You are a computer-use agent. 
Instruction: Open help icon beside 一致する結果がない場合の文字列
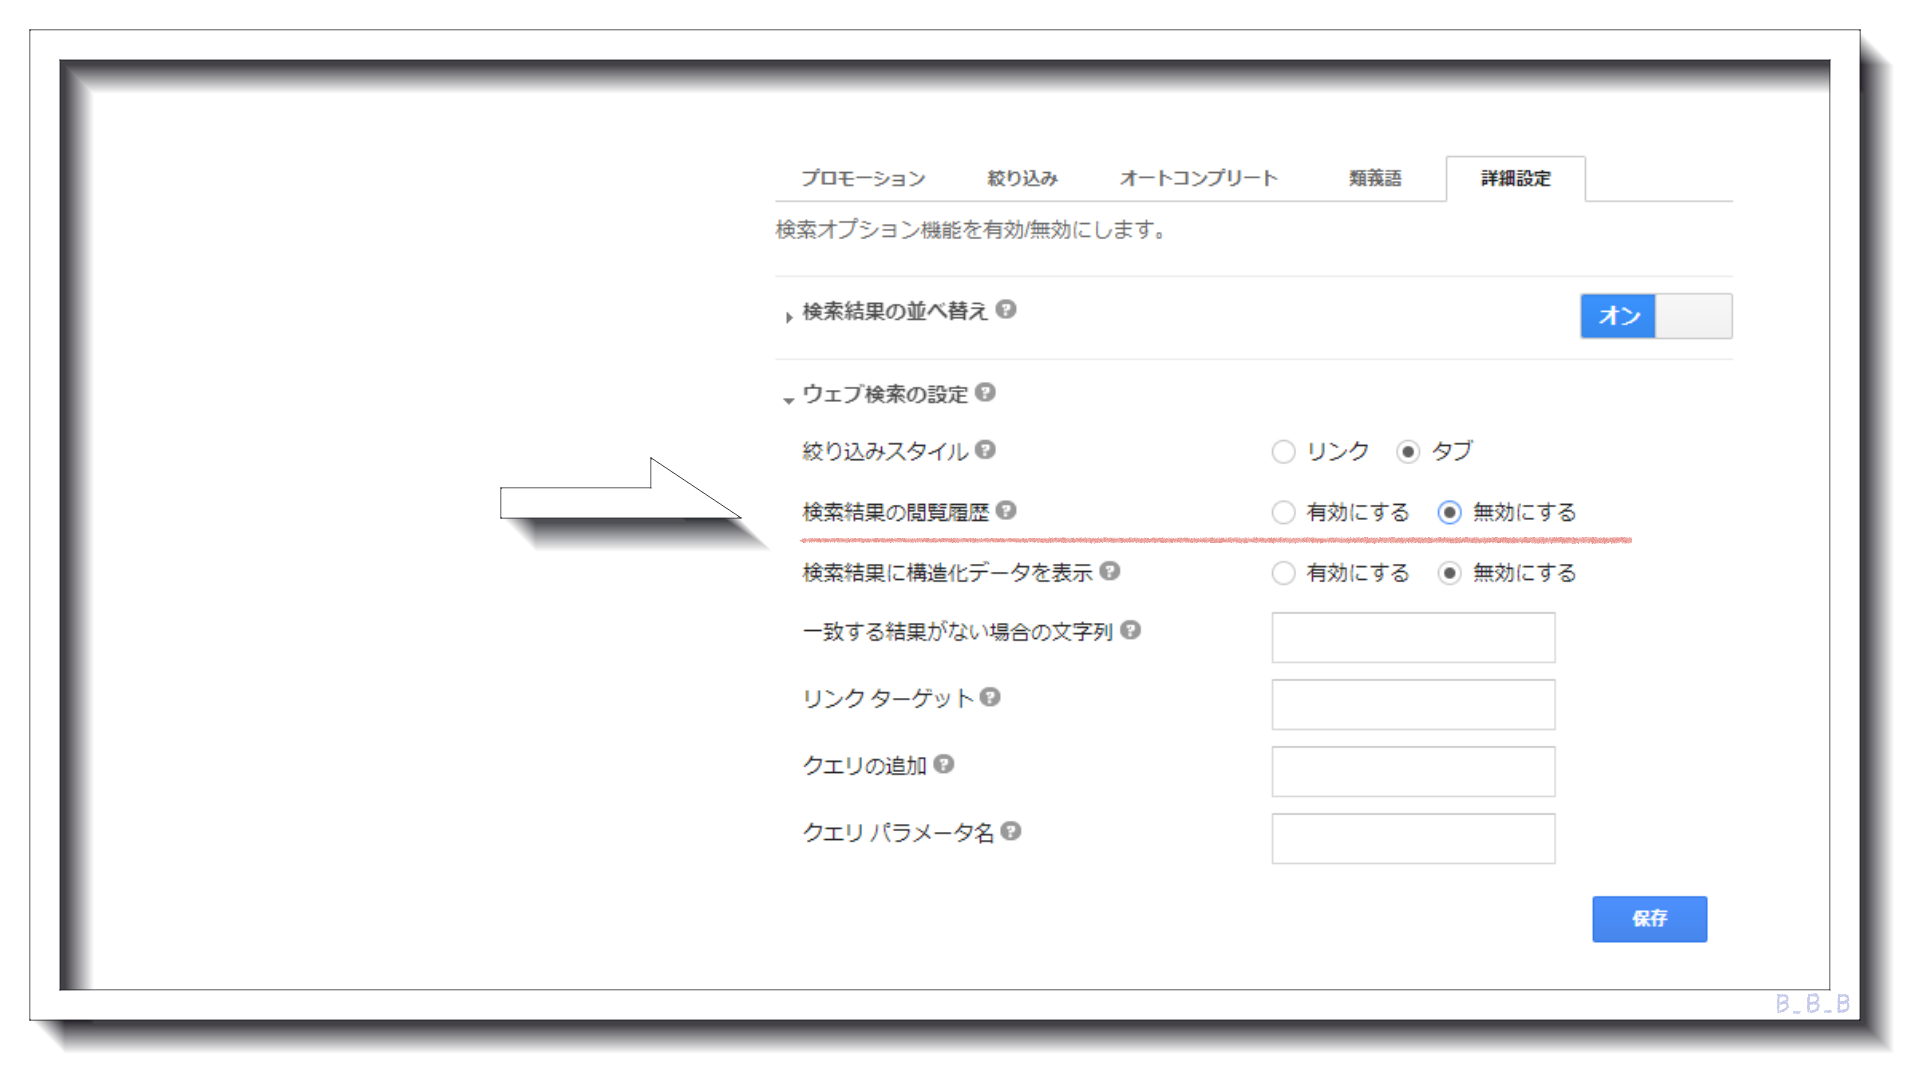coord(1130,630)
